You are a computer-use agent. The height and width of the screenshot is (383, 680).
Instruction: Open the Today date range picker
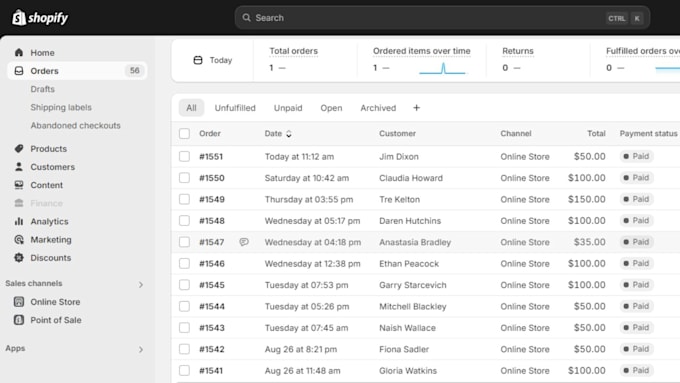tap(212, 60)
